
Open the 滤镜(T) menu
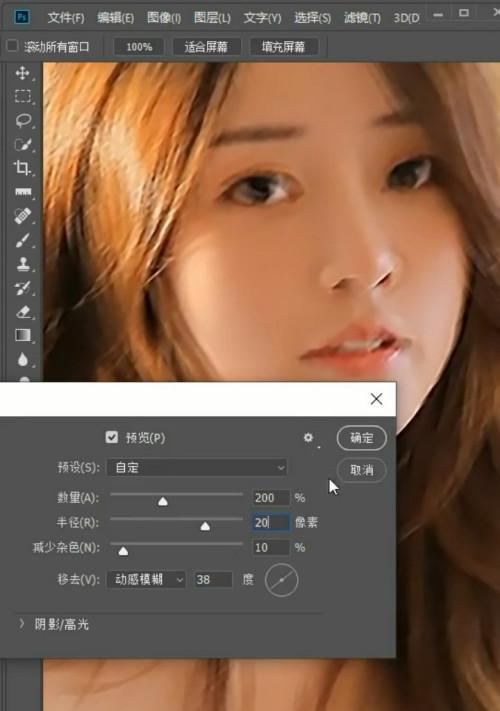point(362,18)
